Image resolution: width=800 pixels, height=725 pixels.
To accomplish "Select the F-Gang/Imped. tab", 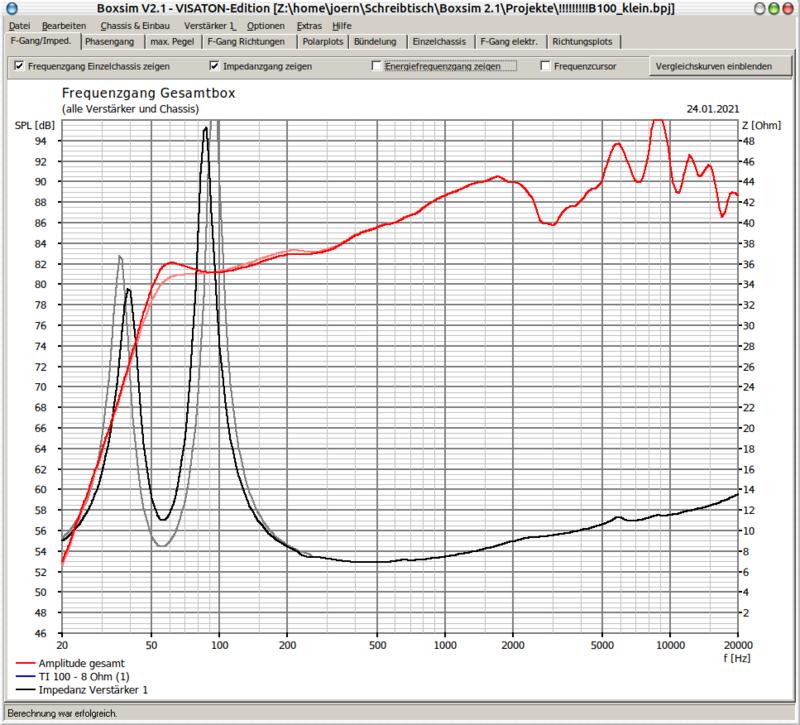I will 42,41.
